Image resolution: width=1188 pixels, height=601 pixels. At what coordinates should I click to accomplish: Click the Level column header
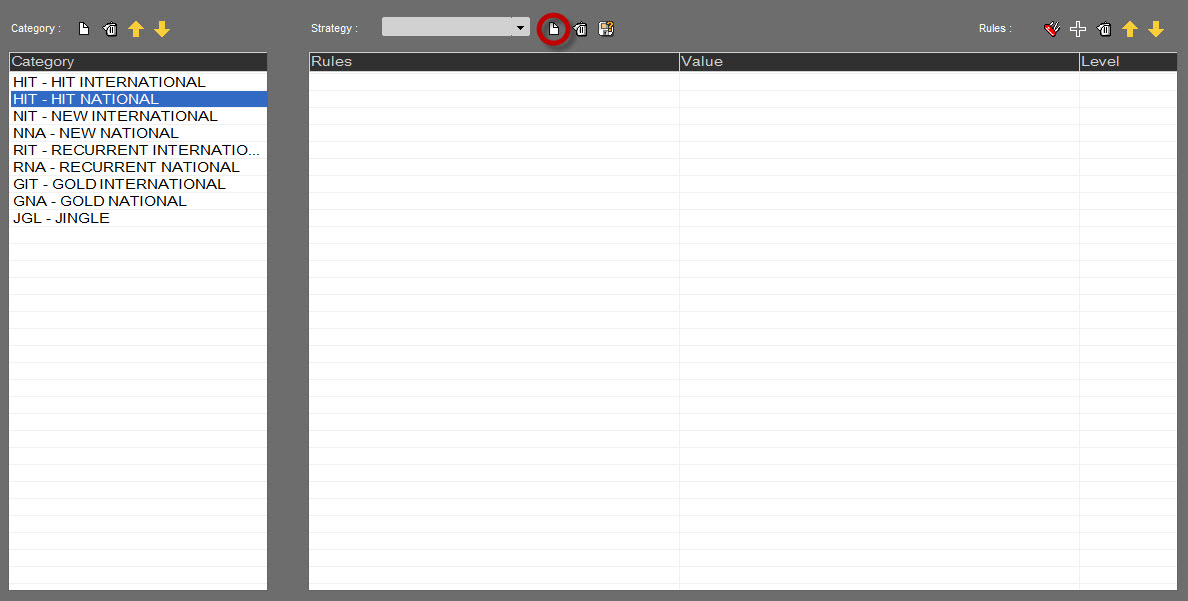(x=1127, y=62)
